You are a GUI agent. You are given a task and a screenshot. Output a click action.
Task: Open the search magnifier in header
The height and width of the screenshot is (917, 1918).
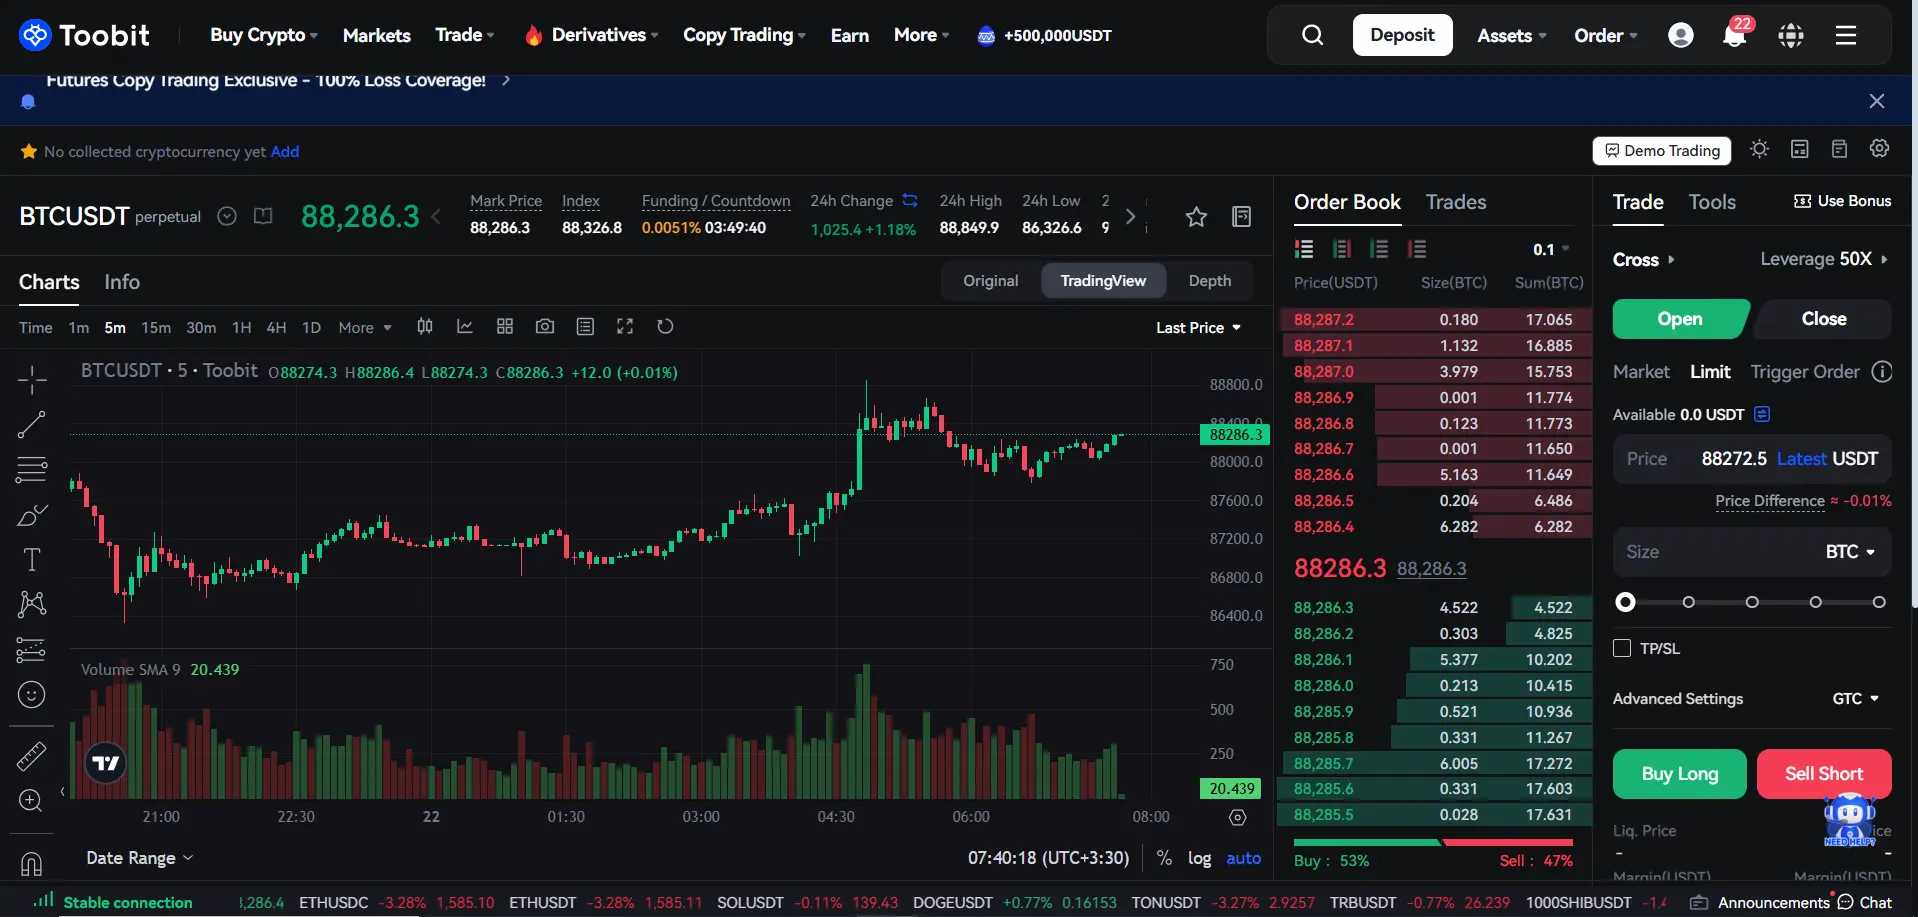1312,35
